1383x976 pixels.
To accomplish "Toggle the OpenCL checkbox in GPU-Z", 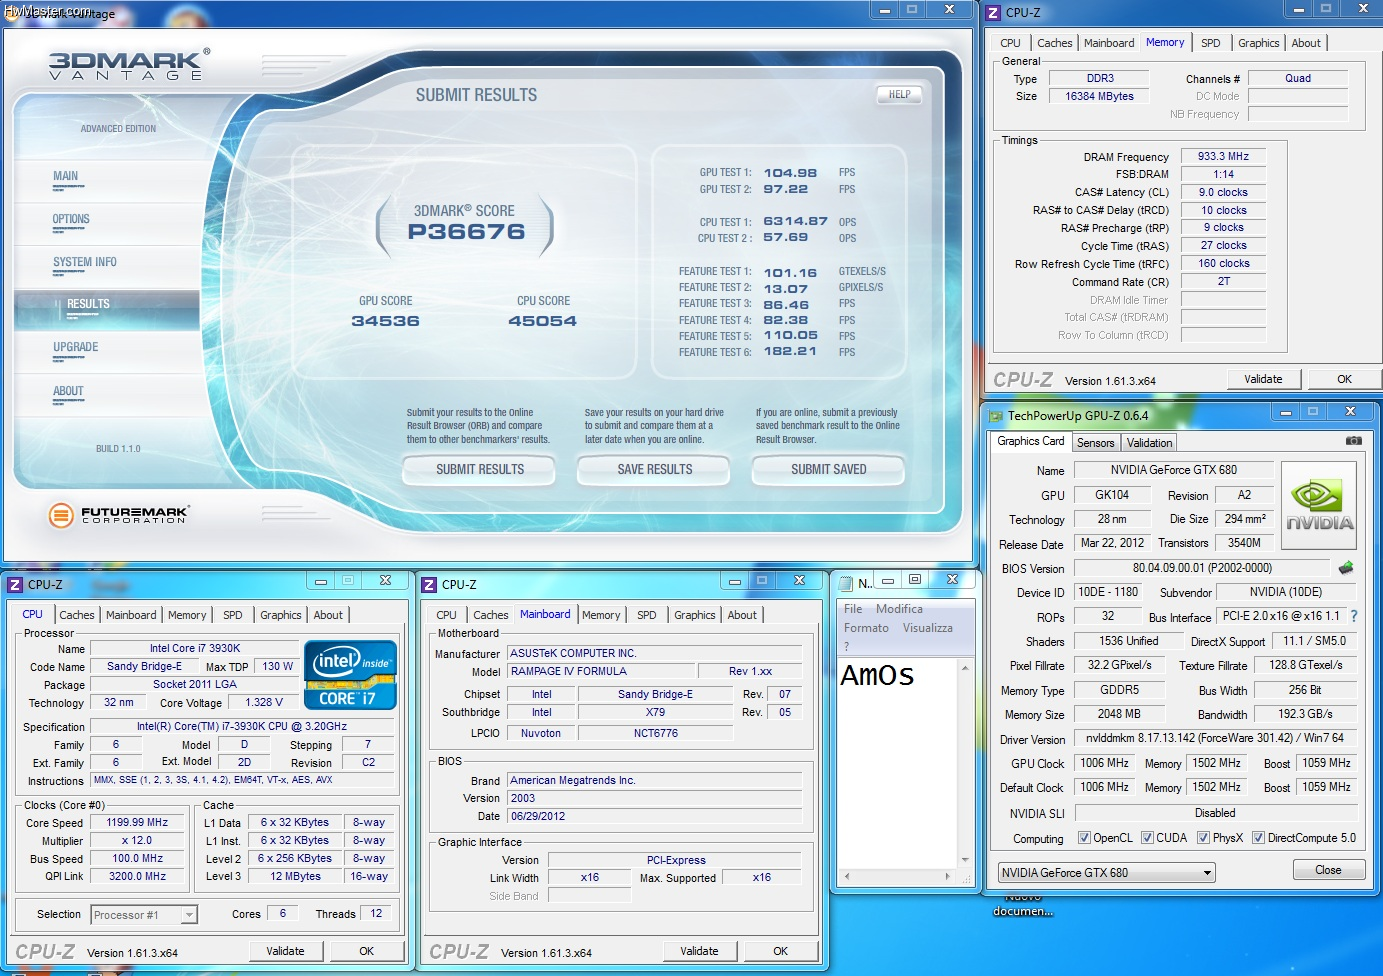I will [x=1084, y=838].
